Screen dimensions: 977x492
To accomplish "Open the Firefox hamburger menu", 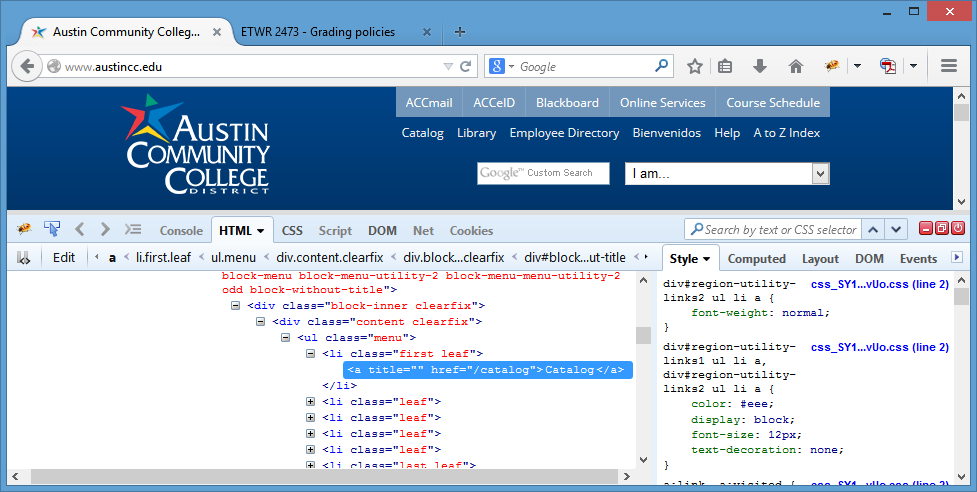I will click(x=949, y=65).
